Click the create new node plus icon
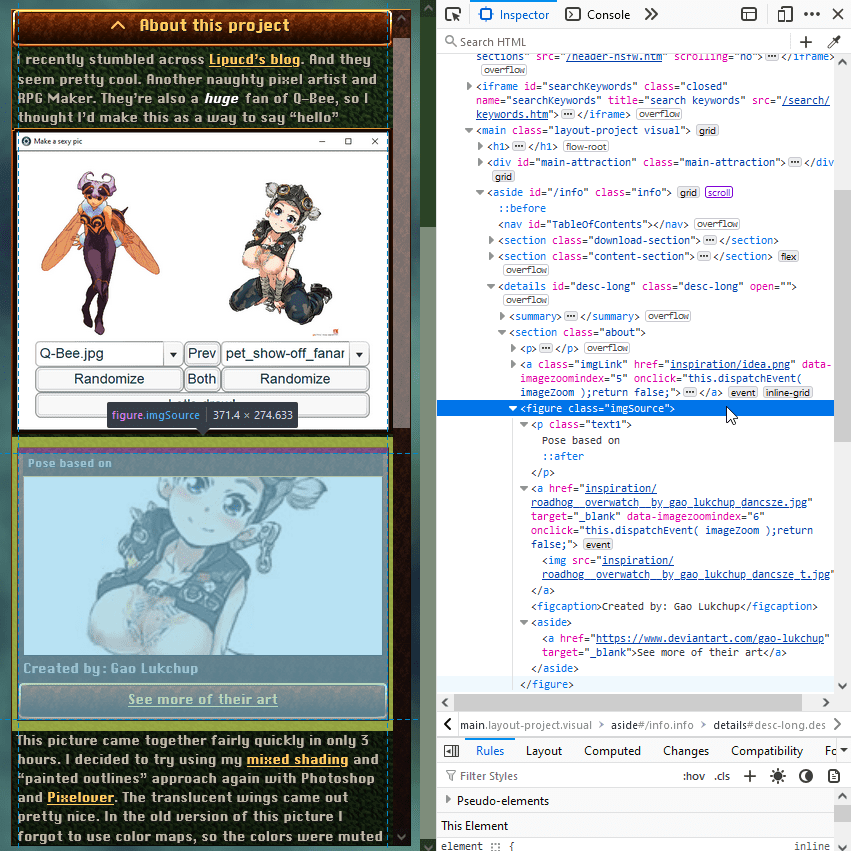851x851 pixels. pos(806,42)
